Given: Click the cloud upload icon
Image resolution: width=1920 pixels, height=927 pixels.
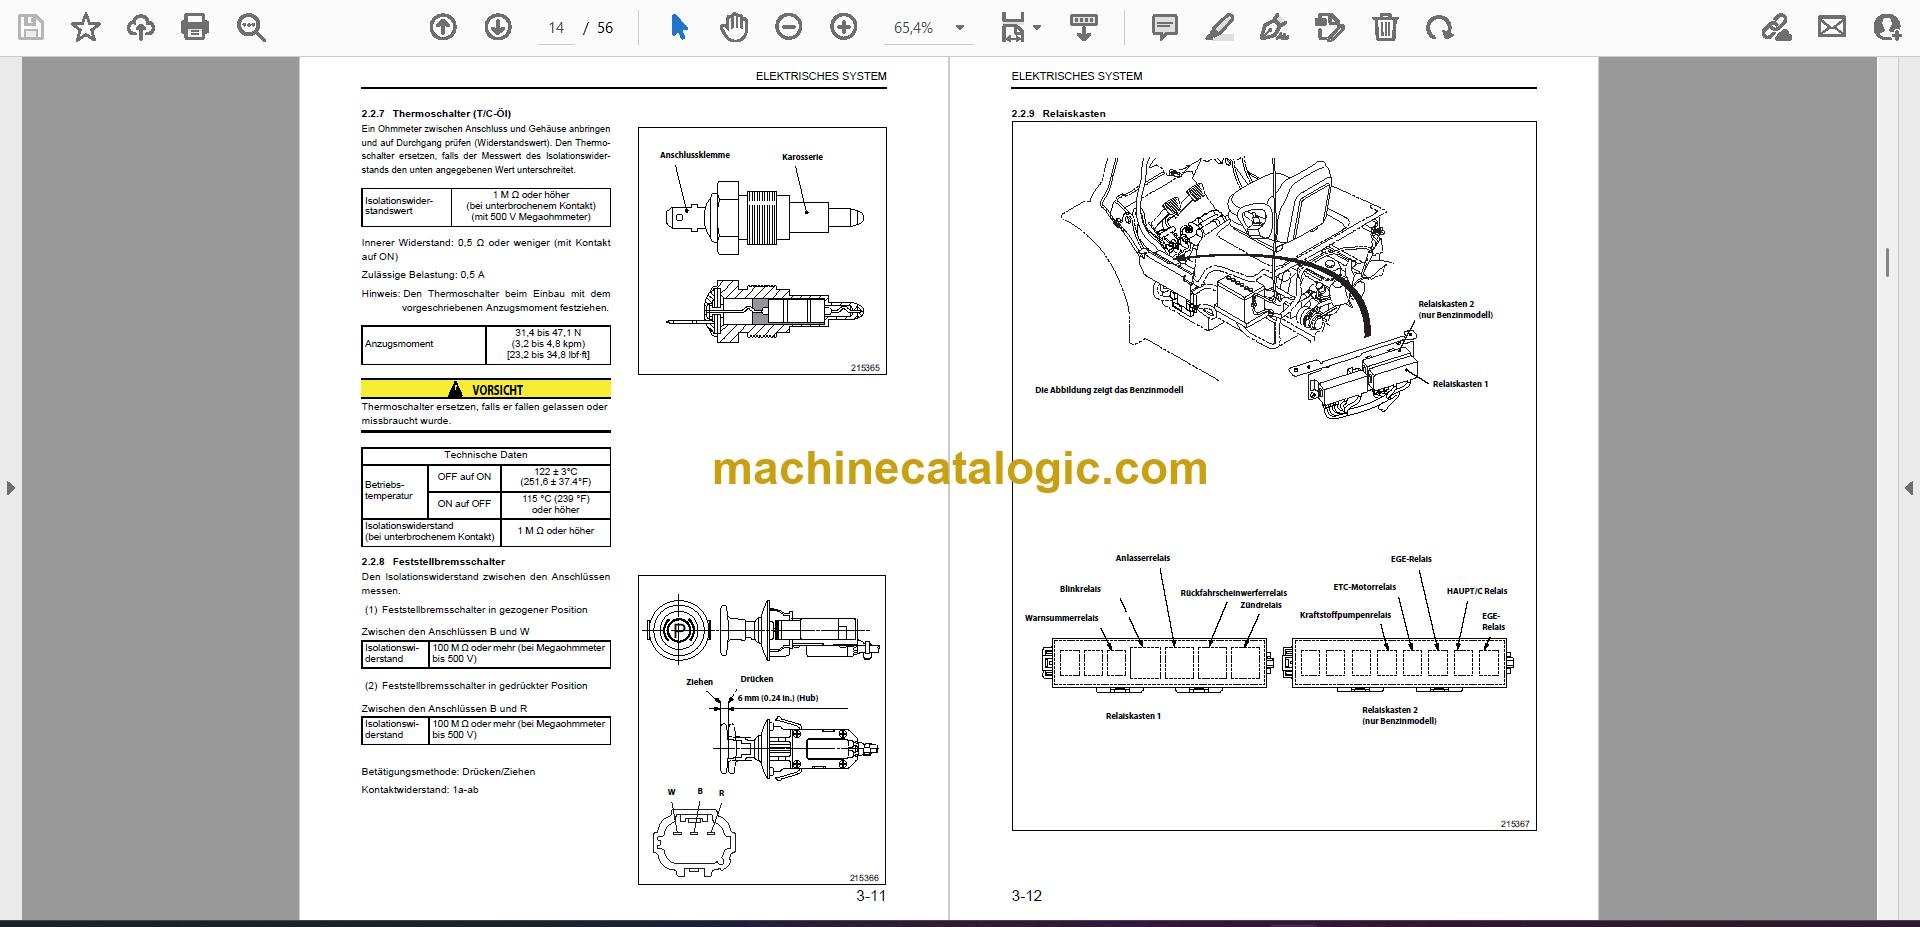Looking at the screenshot, I should [141, 27].
